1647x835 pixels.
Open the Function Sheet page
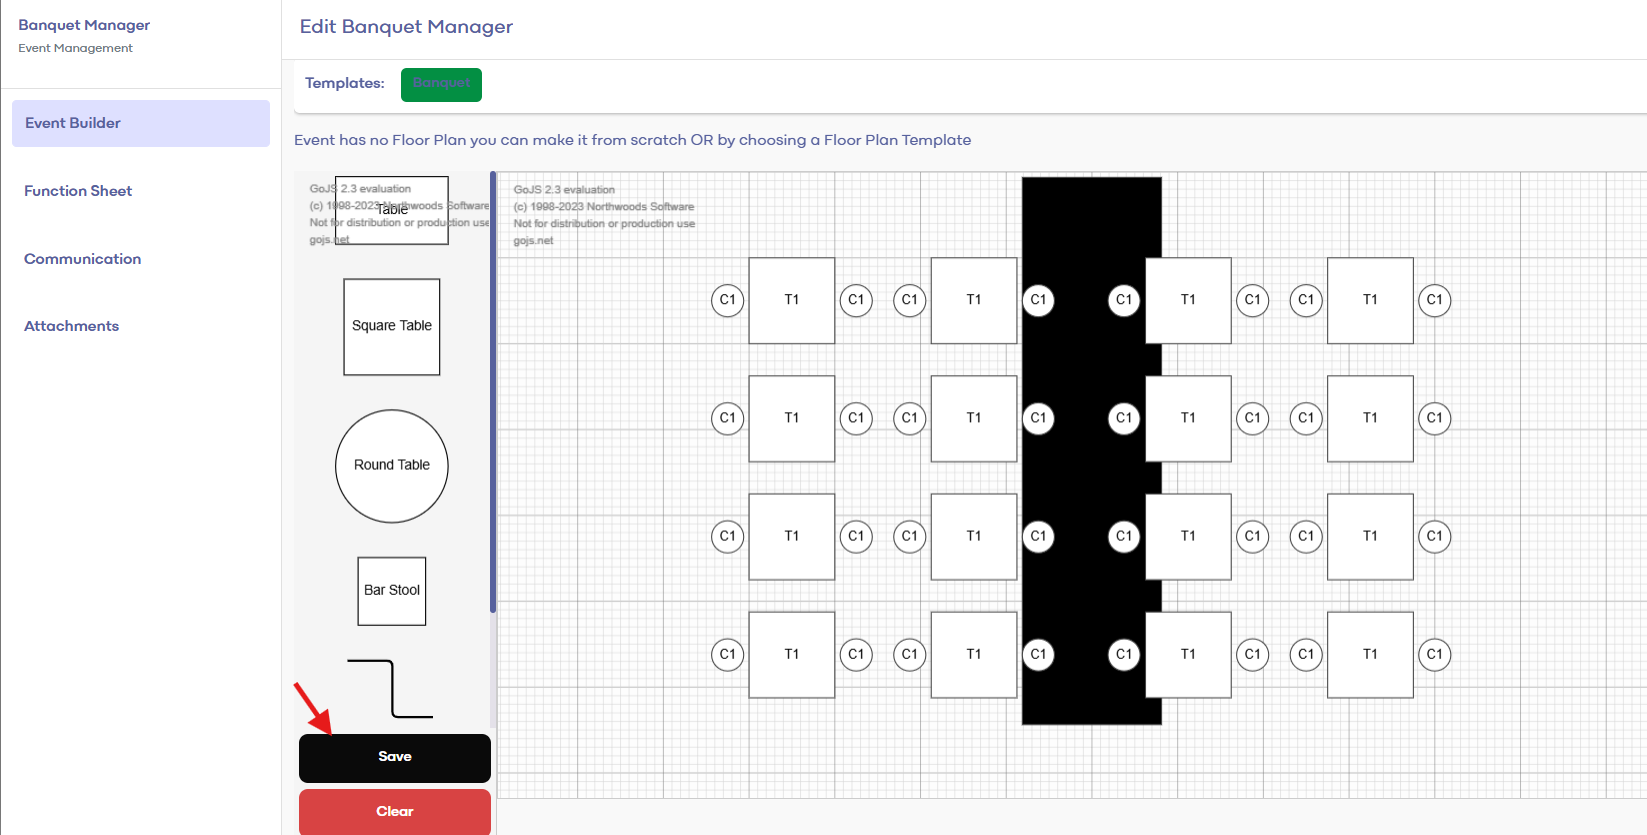click(x=78, y=191)
